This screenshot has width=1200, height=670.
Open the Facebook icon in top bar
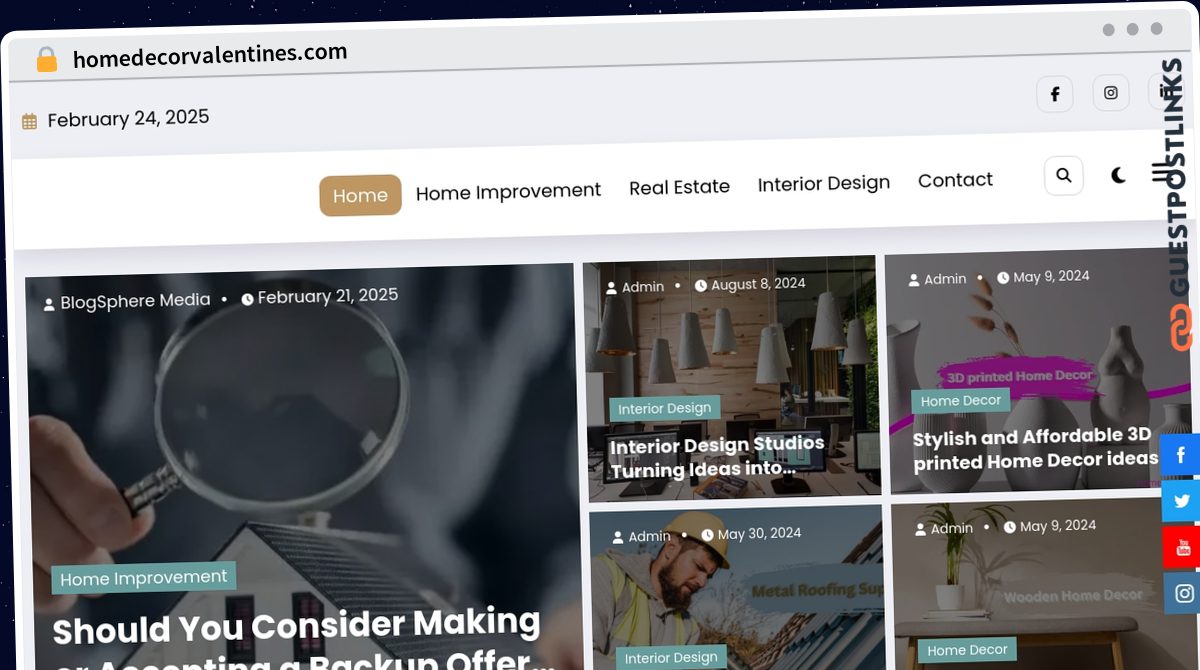1054,94
